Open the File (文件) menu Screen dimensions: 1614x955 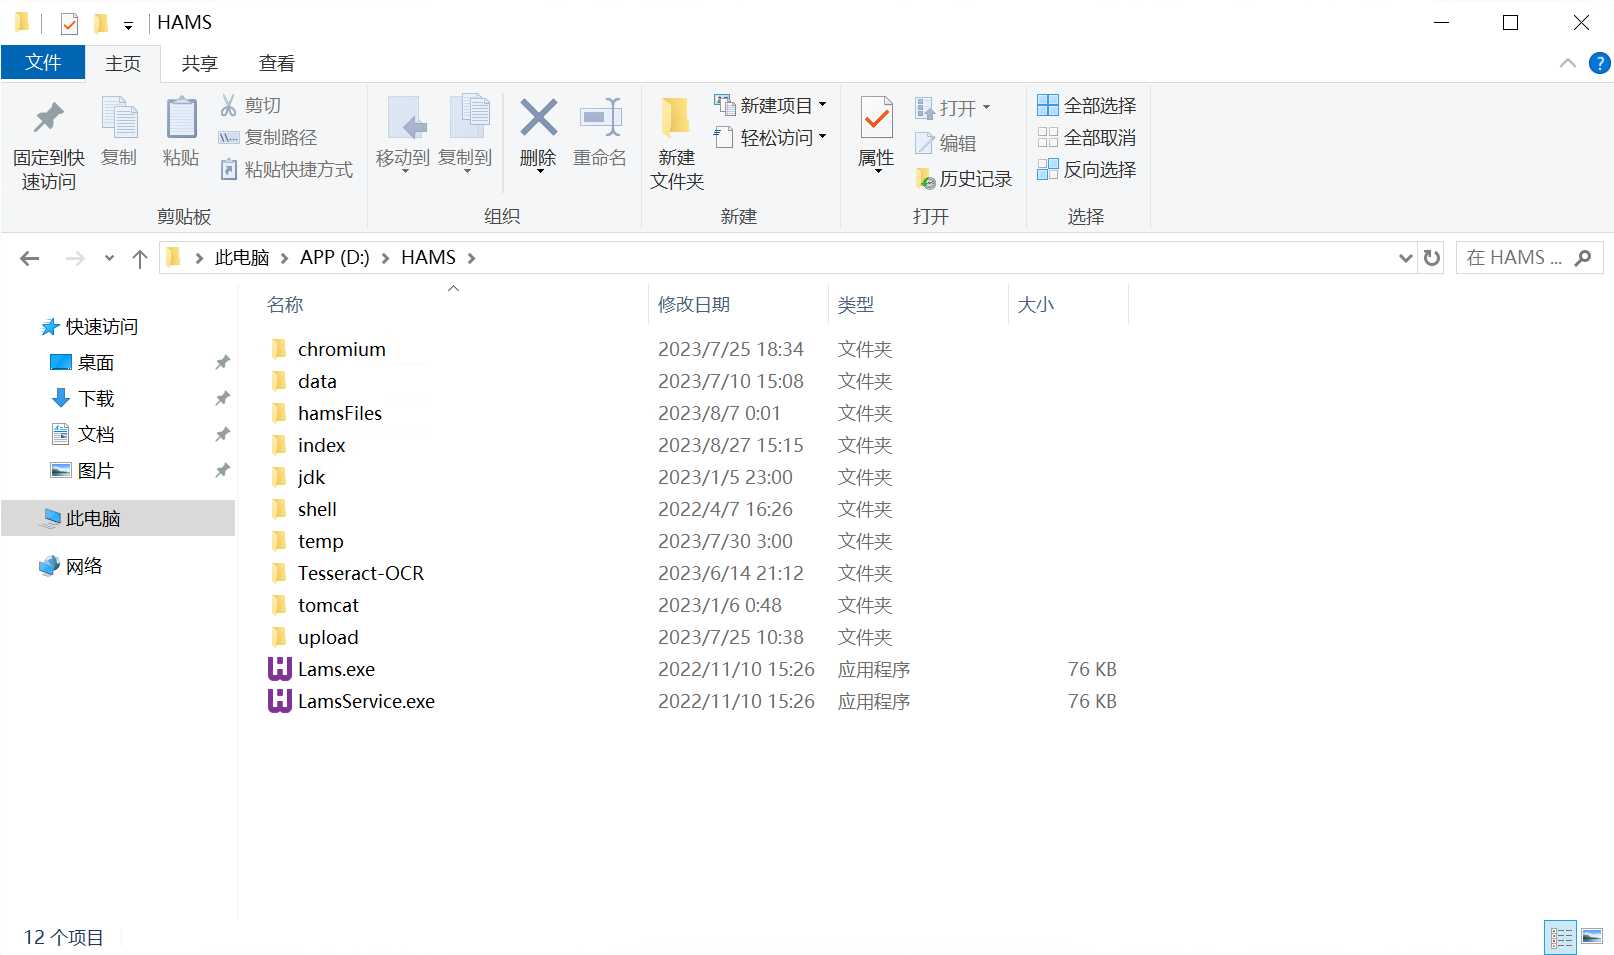43,62
